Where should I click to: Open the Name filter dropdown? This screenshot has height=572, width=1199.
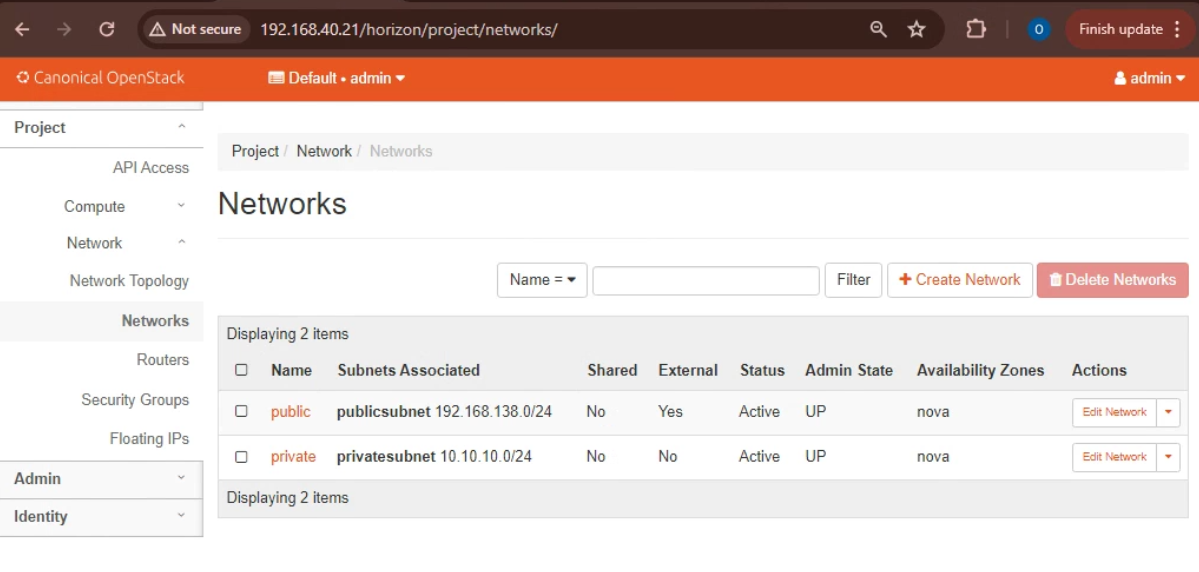pyautogui.click(x=542, y=280)
